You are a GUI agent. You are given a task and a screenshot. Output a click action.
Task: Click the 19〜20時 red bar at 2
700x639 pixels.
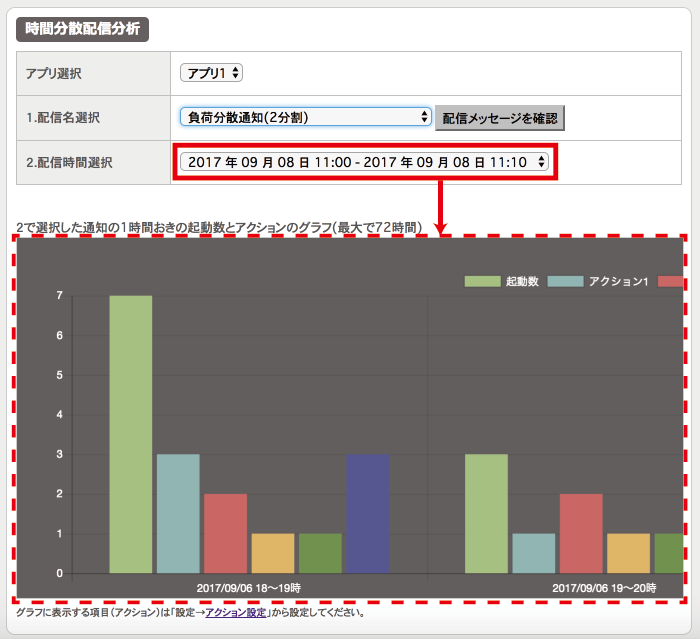(x=581, y=533)
